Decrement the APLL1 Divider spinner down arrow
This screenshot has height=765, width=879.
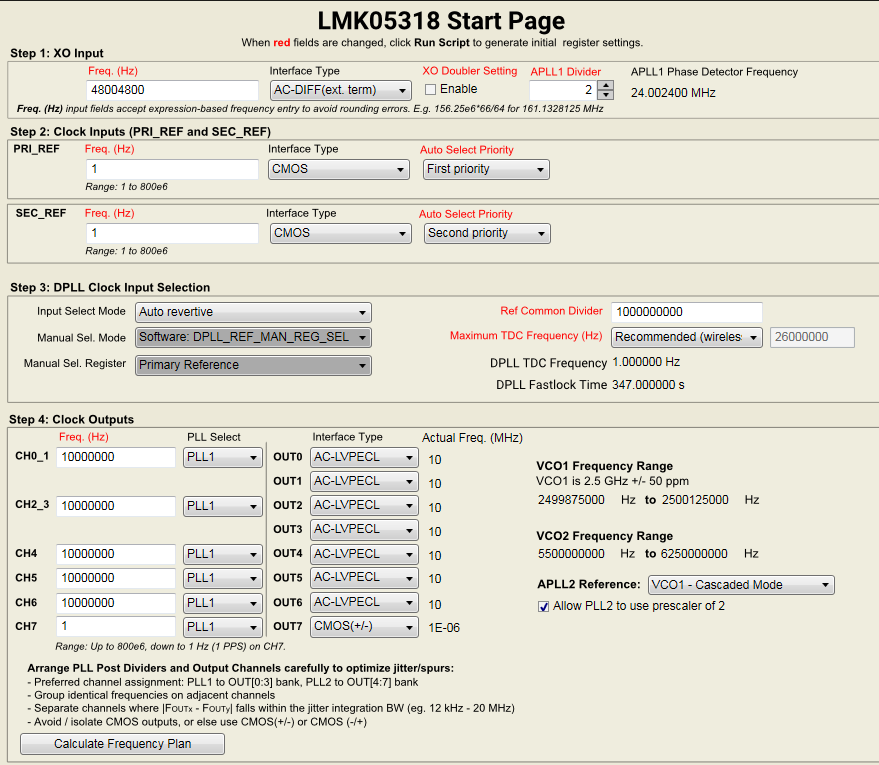[605, 95]
